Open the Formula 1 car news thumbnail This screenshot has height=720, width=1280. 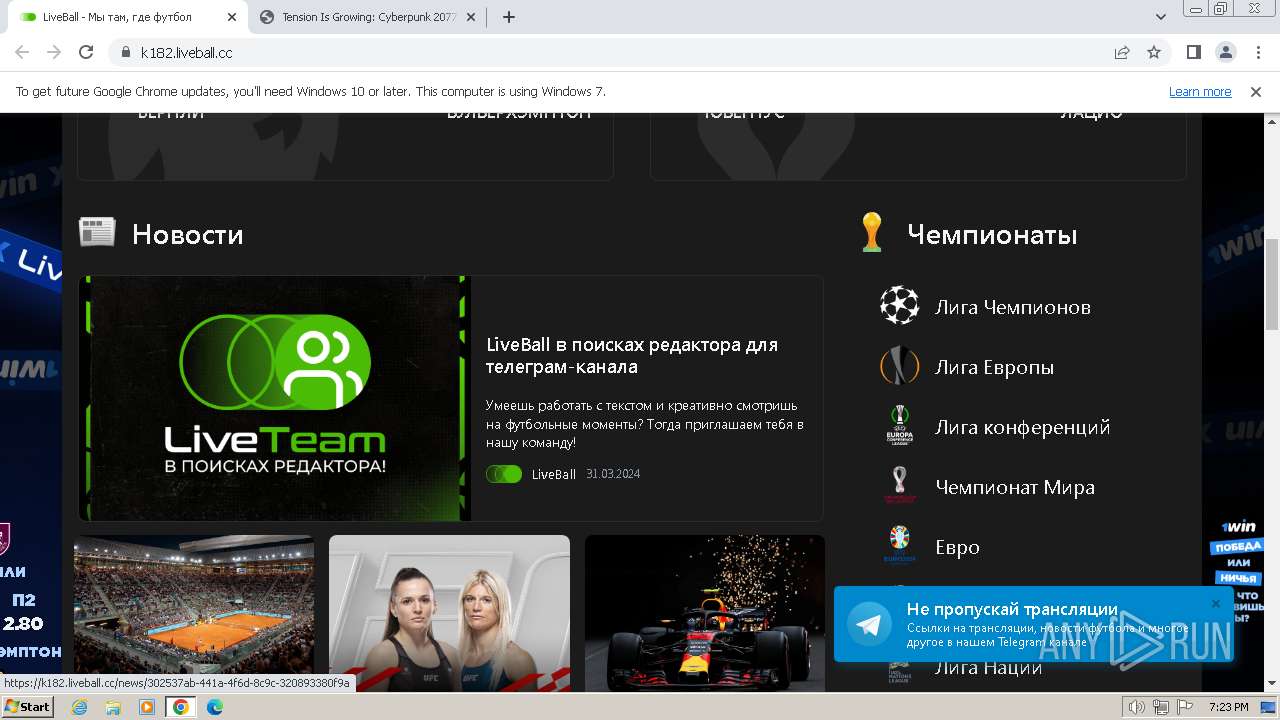pos(705,612)
